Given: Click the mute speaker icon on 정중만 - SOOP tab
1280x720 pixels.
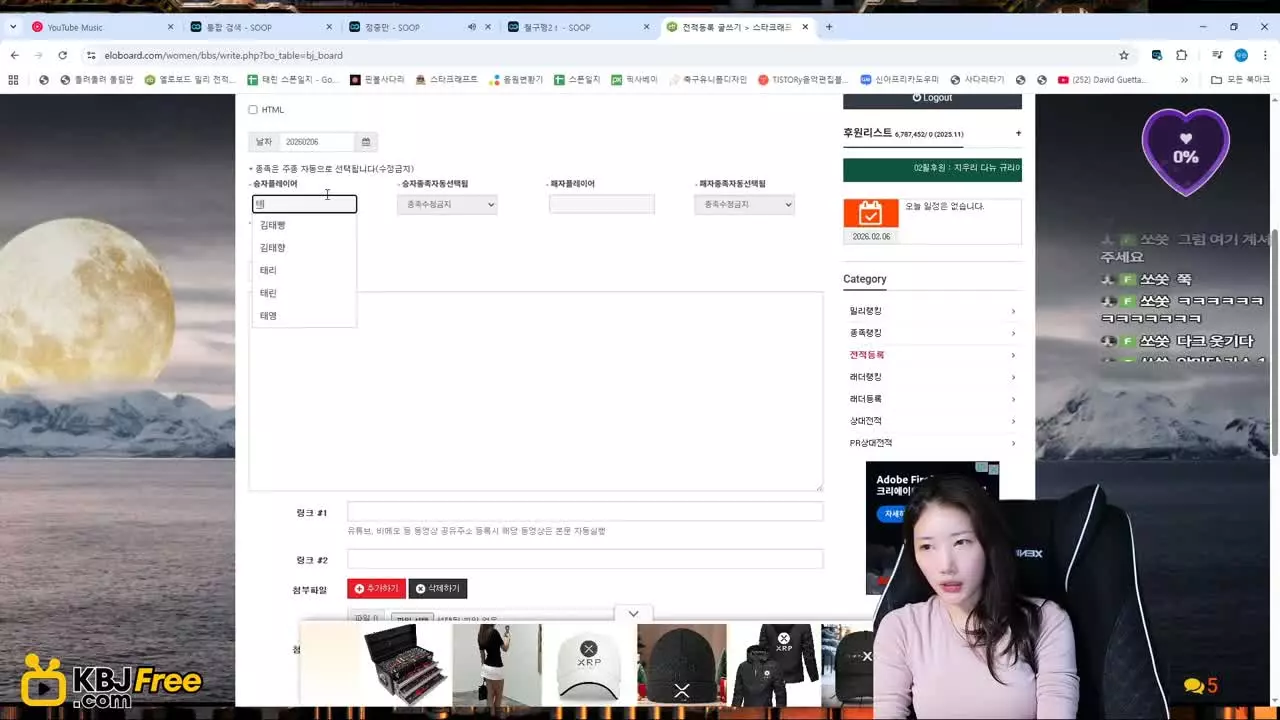Looking at the screenshot, I should click(471, 27).
